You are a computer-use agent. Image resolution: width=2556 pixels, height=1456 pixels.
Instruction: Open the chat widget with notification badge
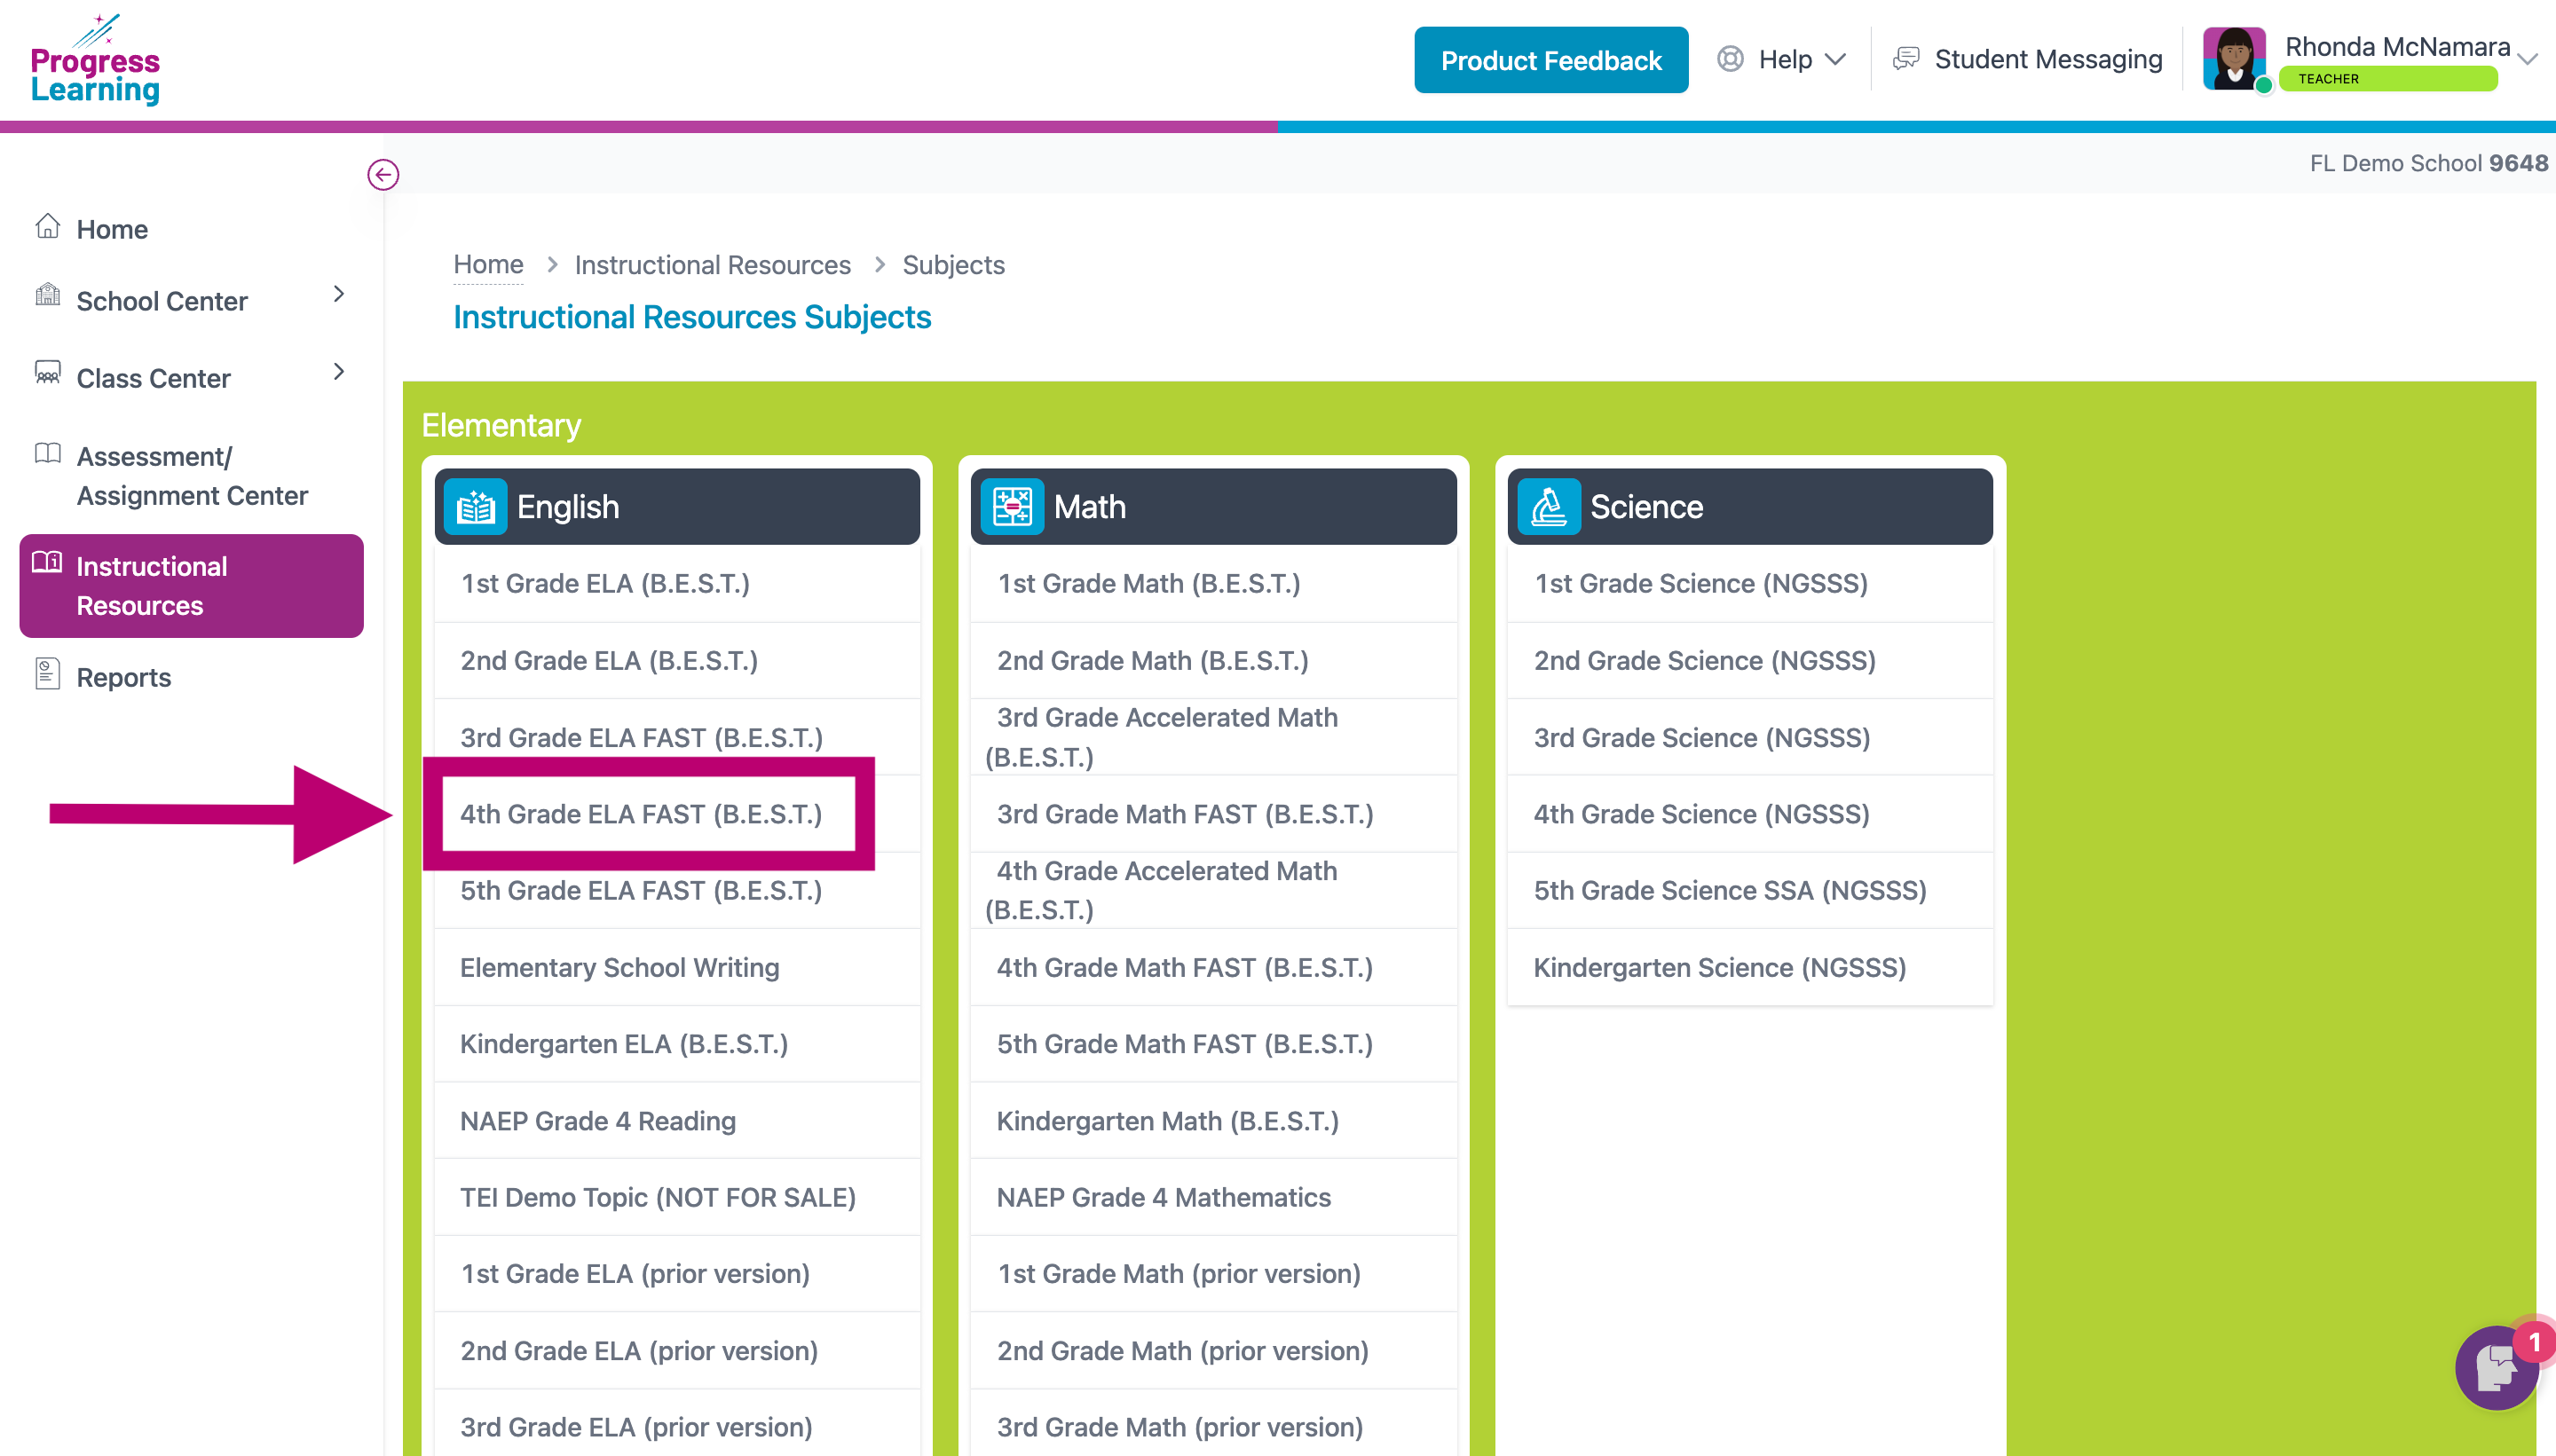pos(2497,1367)
